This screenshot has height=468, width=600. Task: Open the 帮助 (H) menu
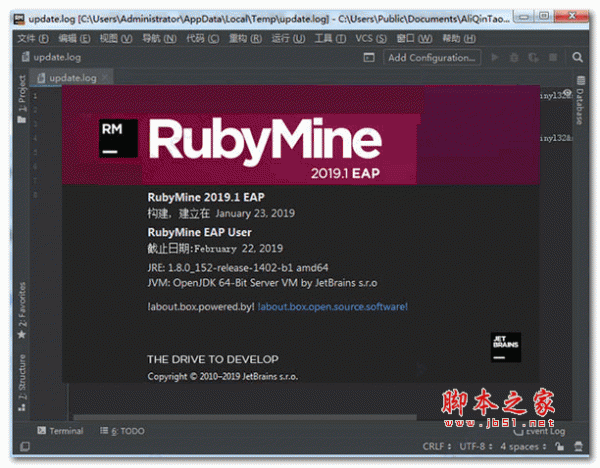coord(459,39)
